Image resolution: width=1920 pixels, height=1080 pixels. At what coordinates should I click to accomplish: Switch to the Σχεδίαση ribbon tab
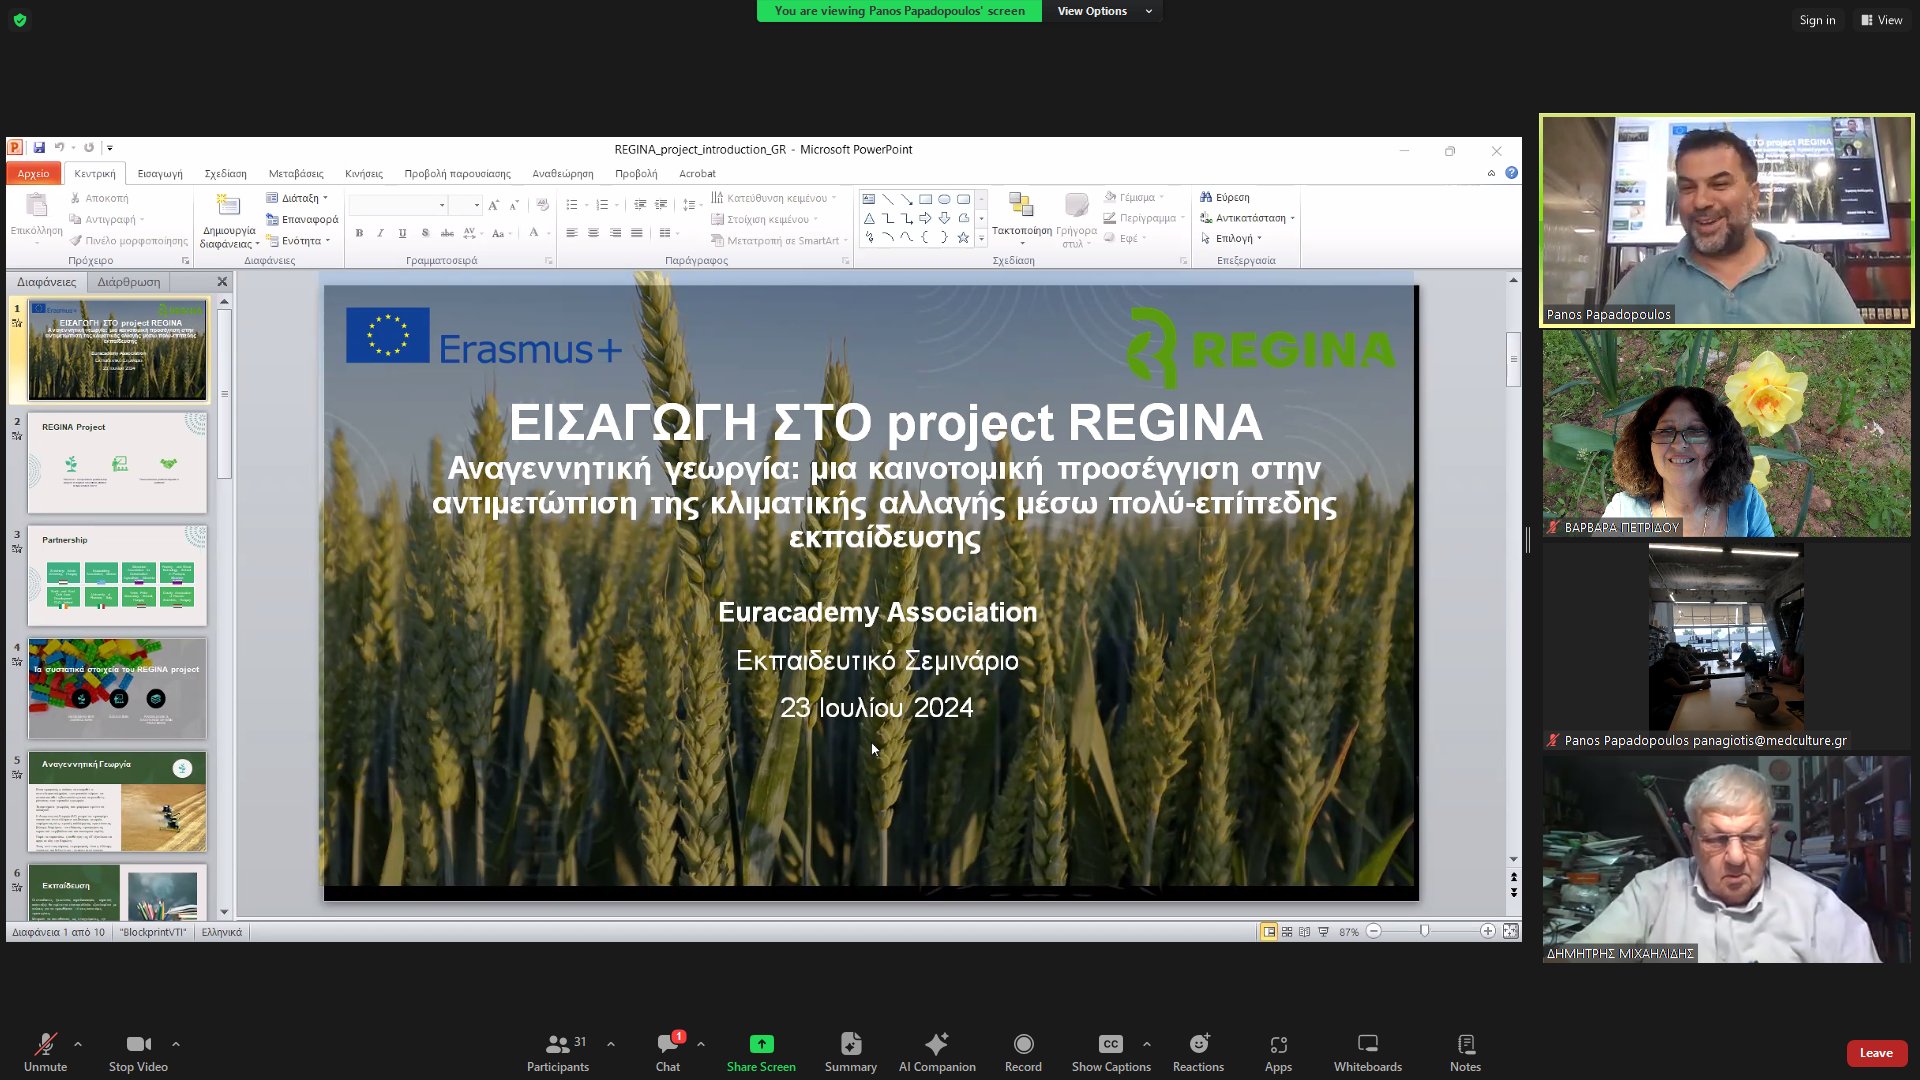point(226,174)
